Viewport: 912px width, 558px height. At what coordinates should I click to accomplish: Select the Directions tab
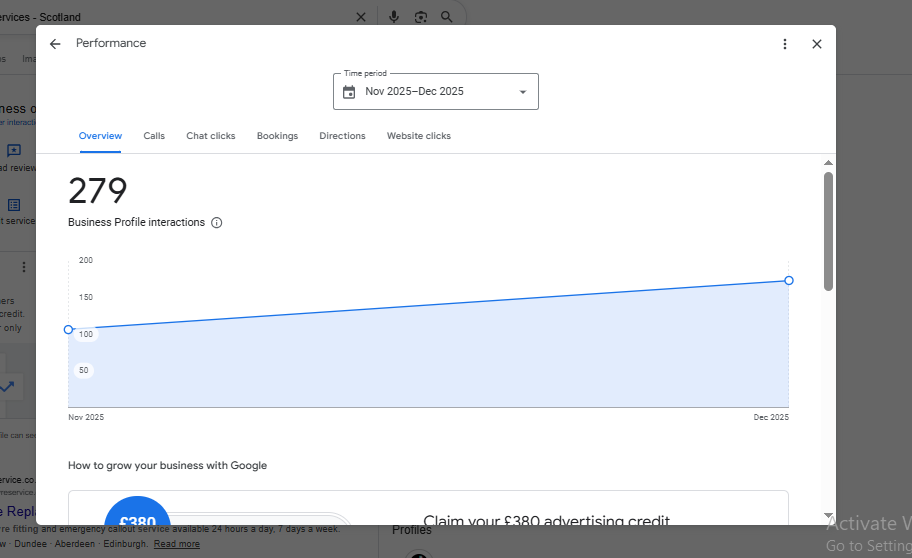pyautogui.click(x=342, y=136)
